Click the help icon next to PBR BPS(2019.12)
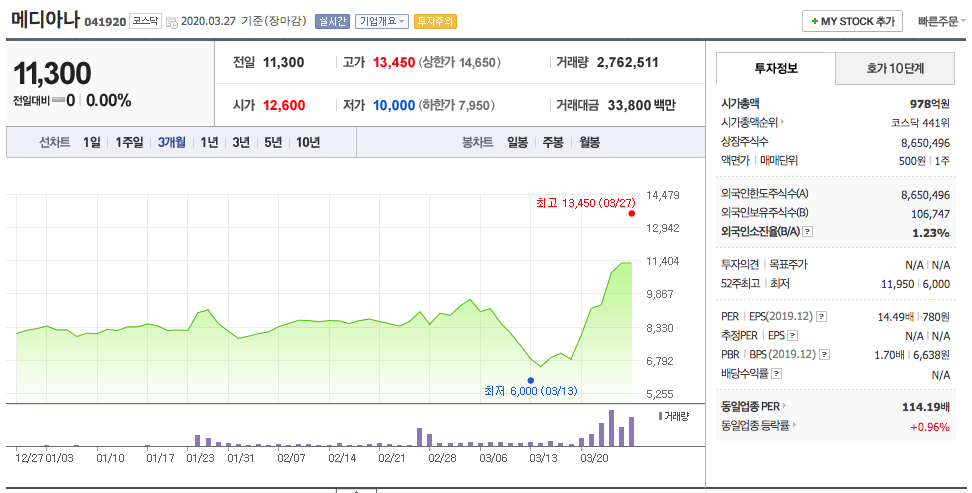The height and width of the screenshot is (493, 972). 824,355
